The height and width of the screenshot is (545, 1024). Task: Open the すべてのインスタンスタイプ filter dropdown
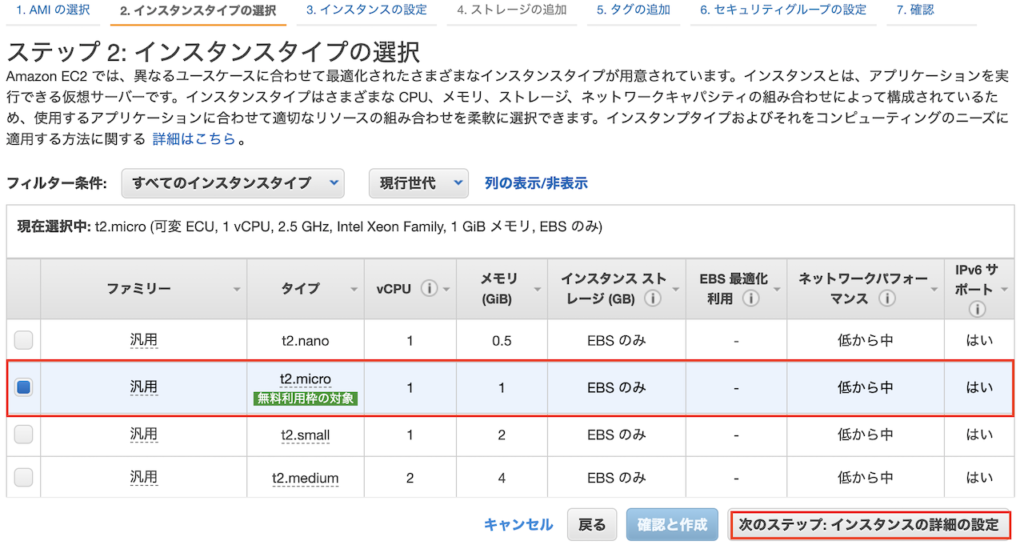pos(232,183)
